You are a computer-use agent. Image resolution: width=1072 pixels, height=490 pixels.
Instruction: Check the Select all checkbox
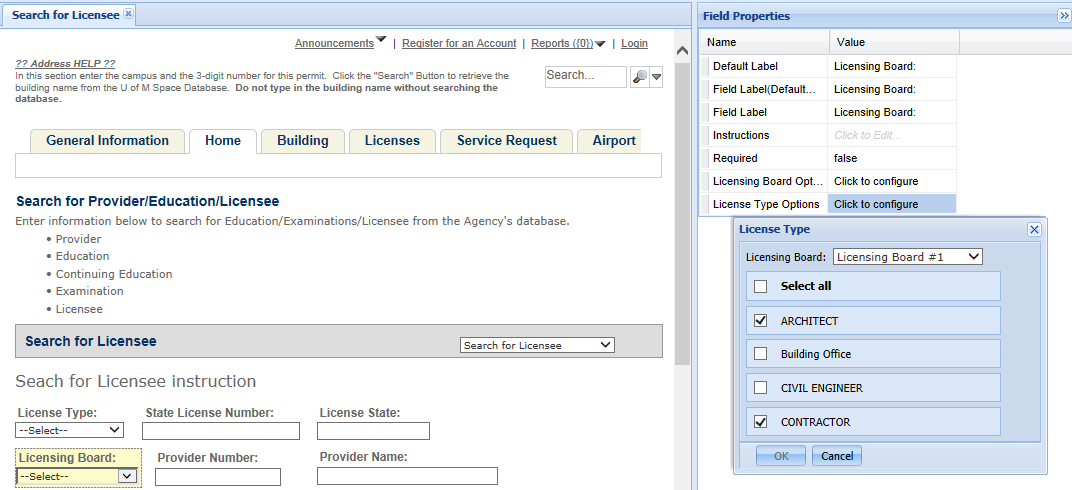[761, 286]
